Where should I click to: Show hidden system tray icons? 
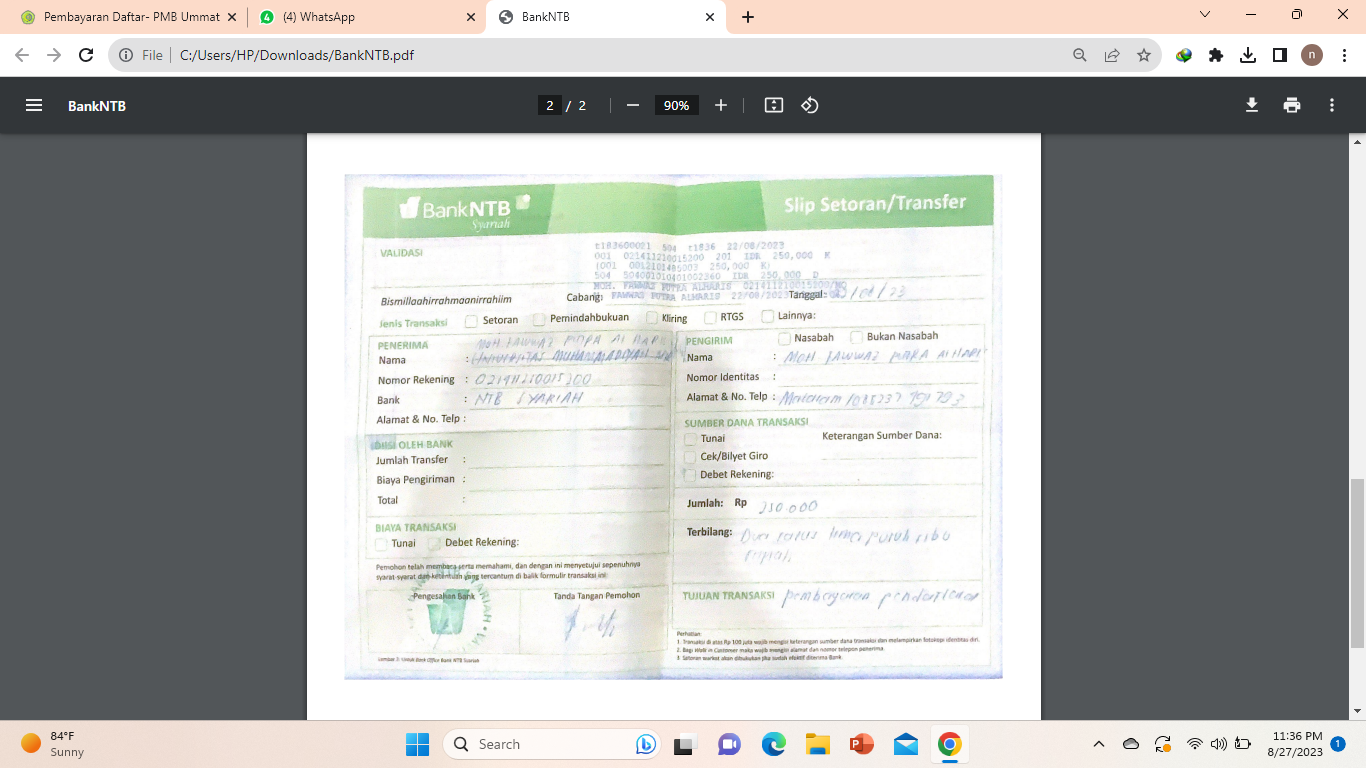coord(1099,744)
